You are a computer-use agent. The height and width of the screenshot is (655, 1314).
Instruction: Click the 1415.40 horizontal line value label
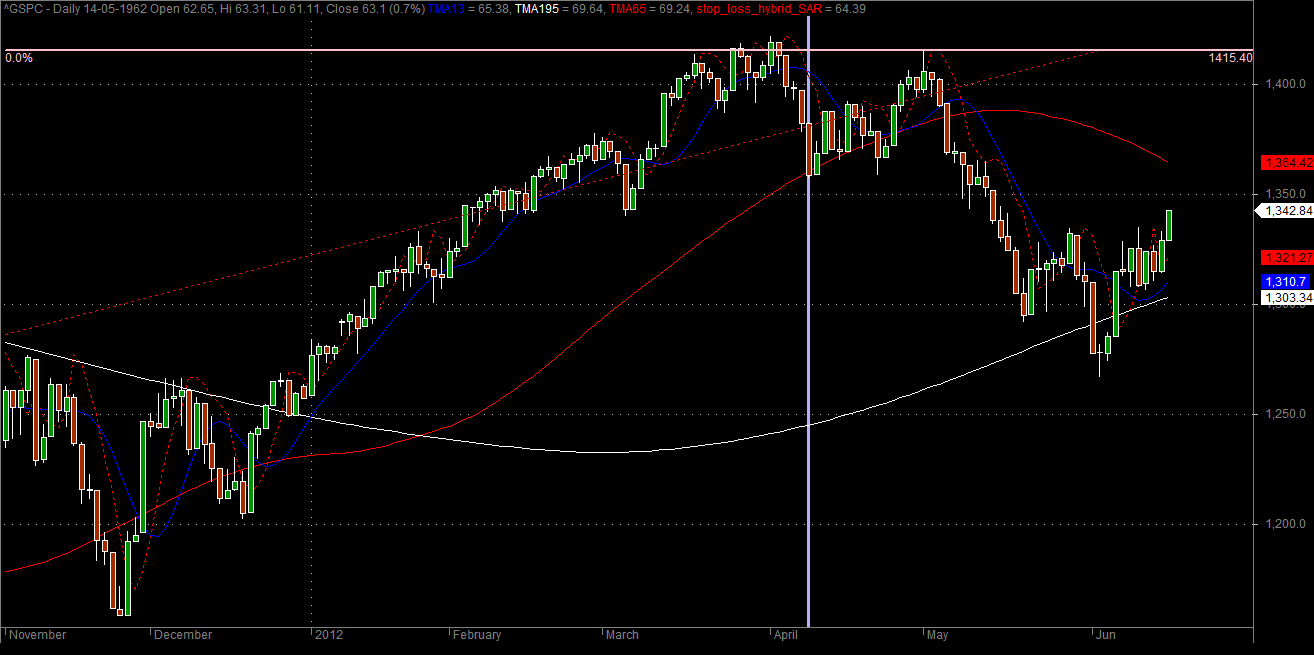pos(1230,58)
